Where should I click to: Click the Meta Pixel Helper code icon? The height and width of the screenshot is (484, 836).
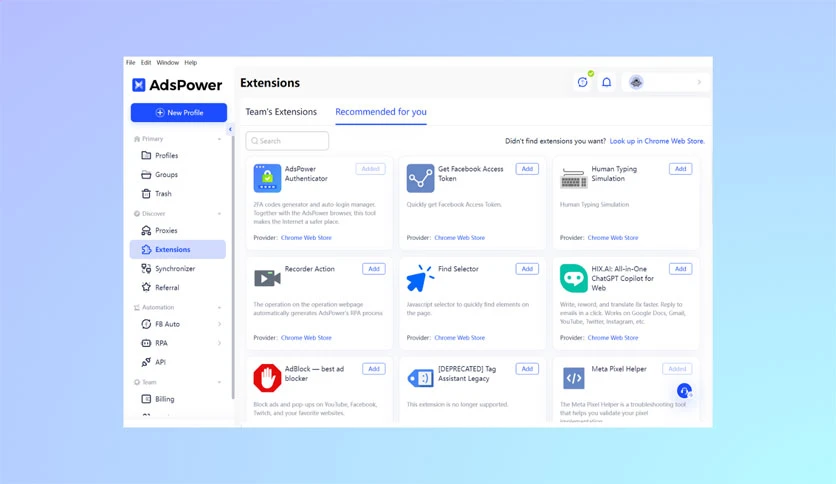(574, 378)
